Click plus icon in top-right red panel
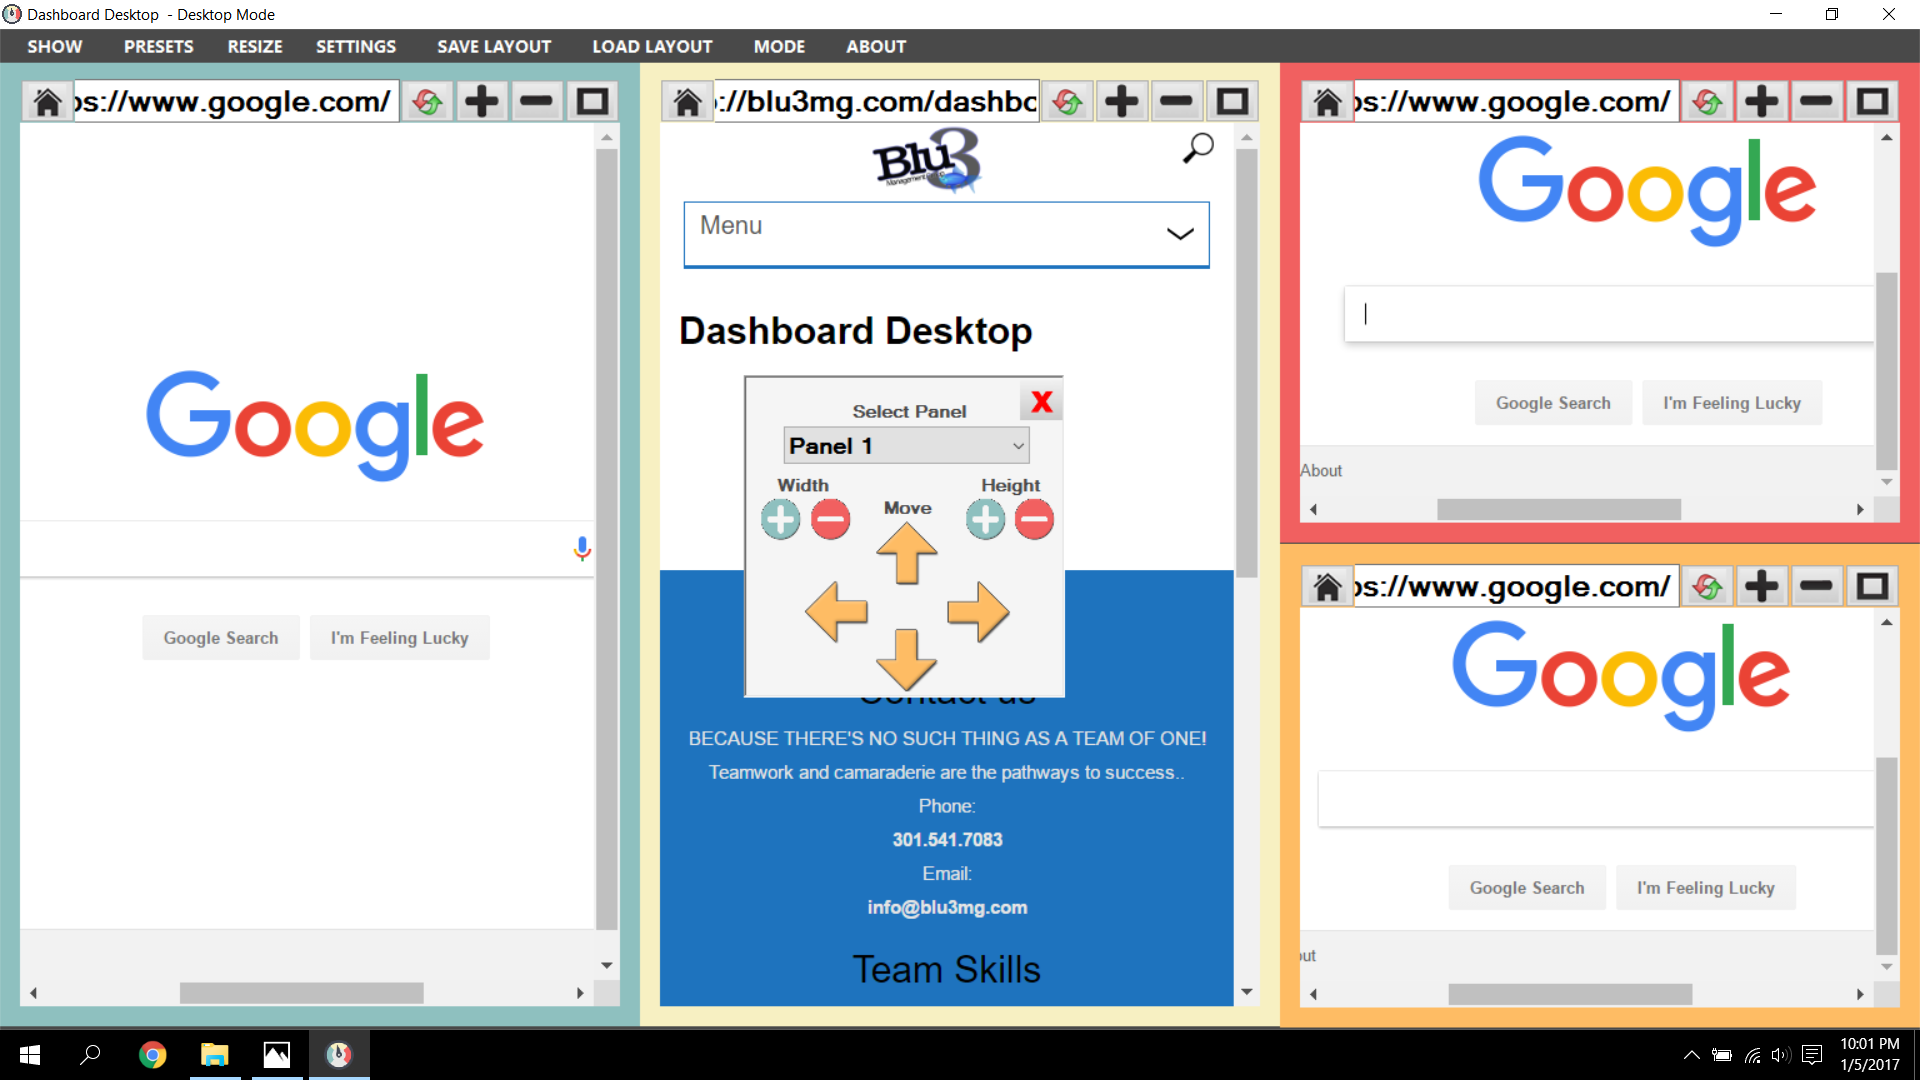The width and height of the screenshot is (1920, 1080). [1762, 102]
